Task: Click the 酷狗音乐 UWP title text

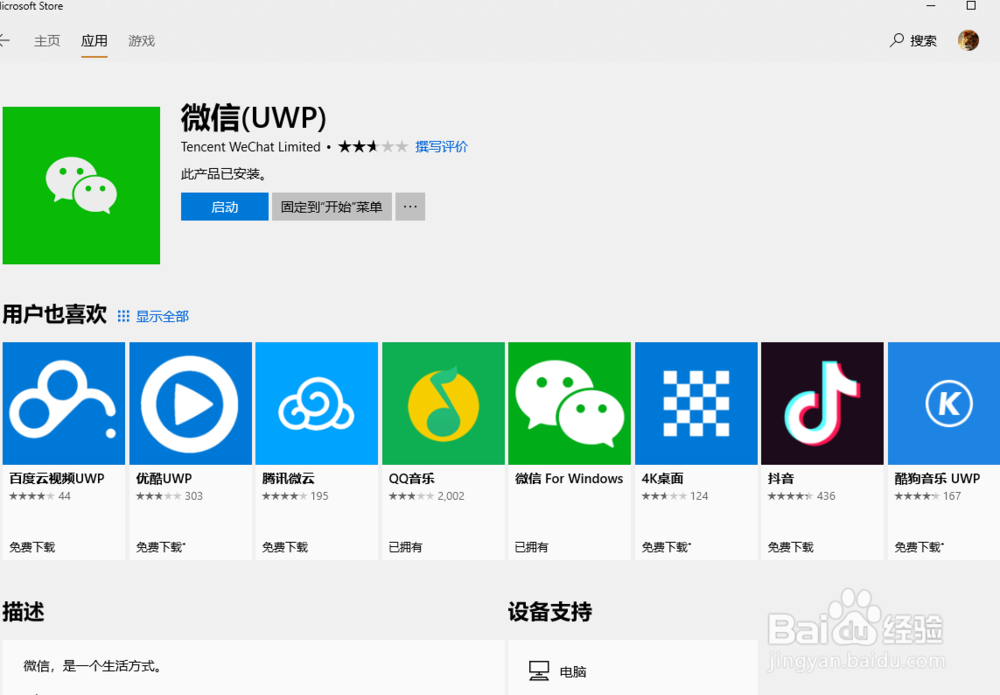Action: click(x=937, y=478)
